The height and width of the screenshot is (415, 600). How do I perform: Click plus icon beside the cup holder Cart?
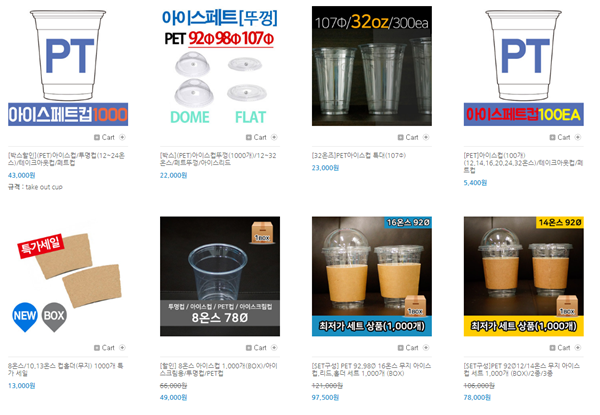[x=122, y=347]
